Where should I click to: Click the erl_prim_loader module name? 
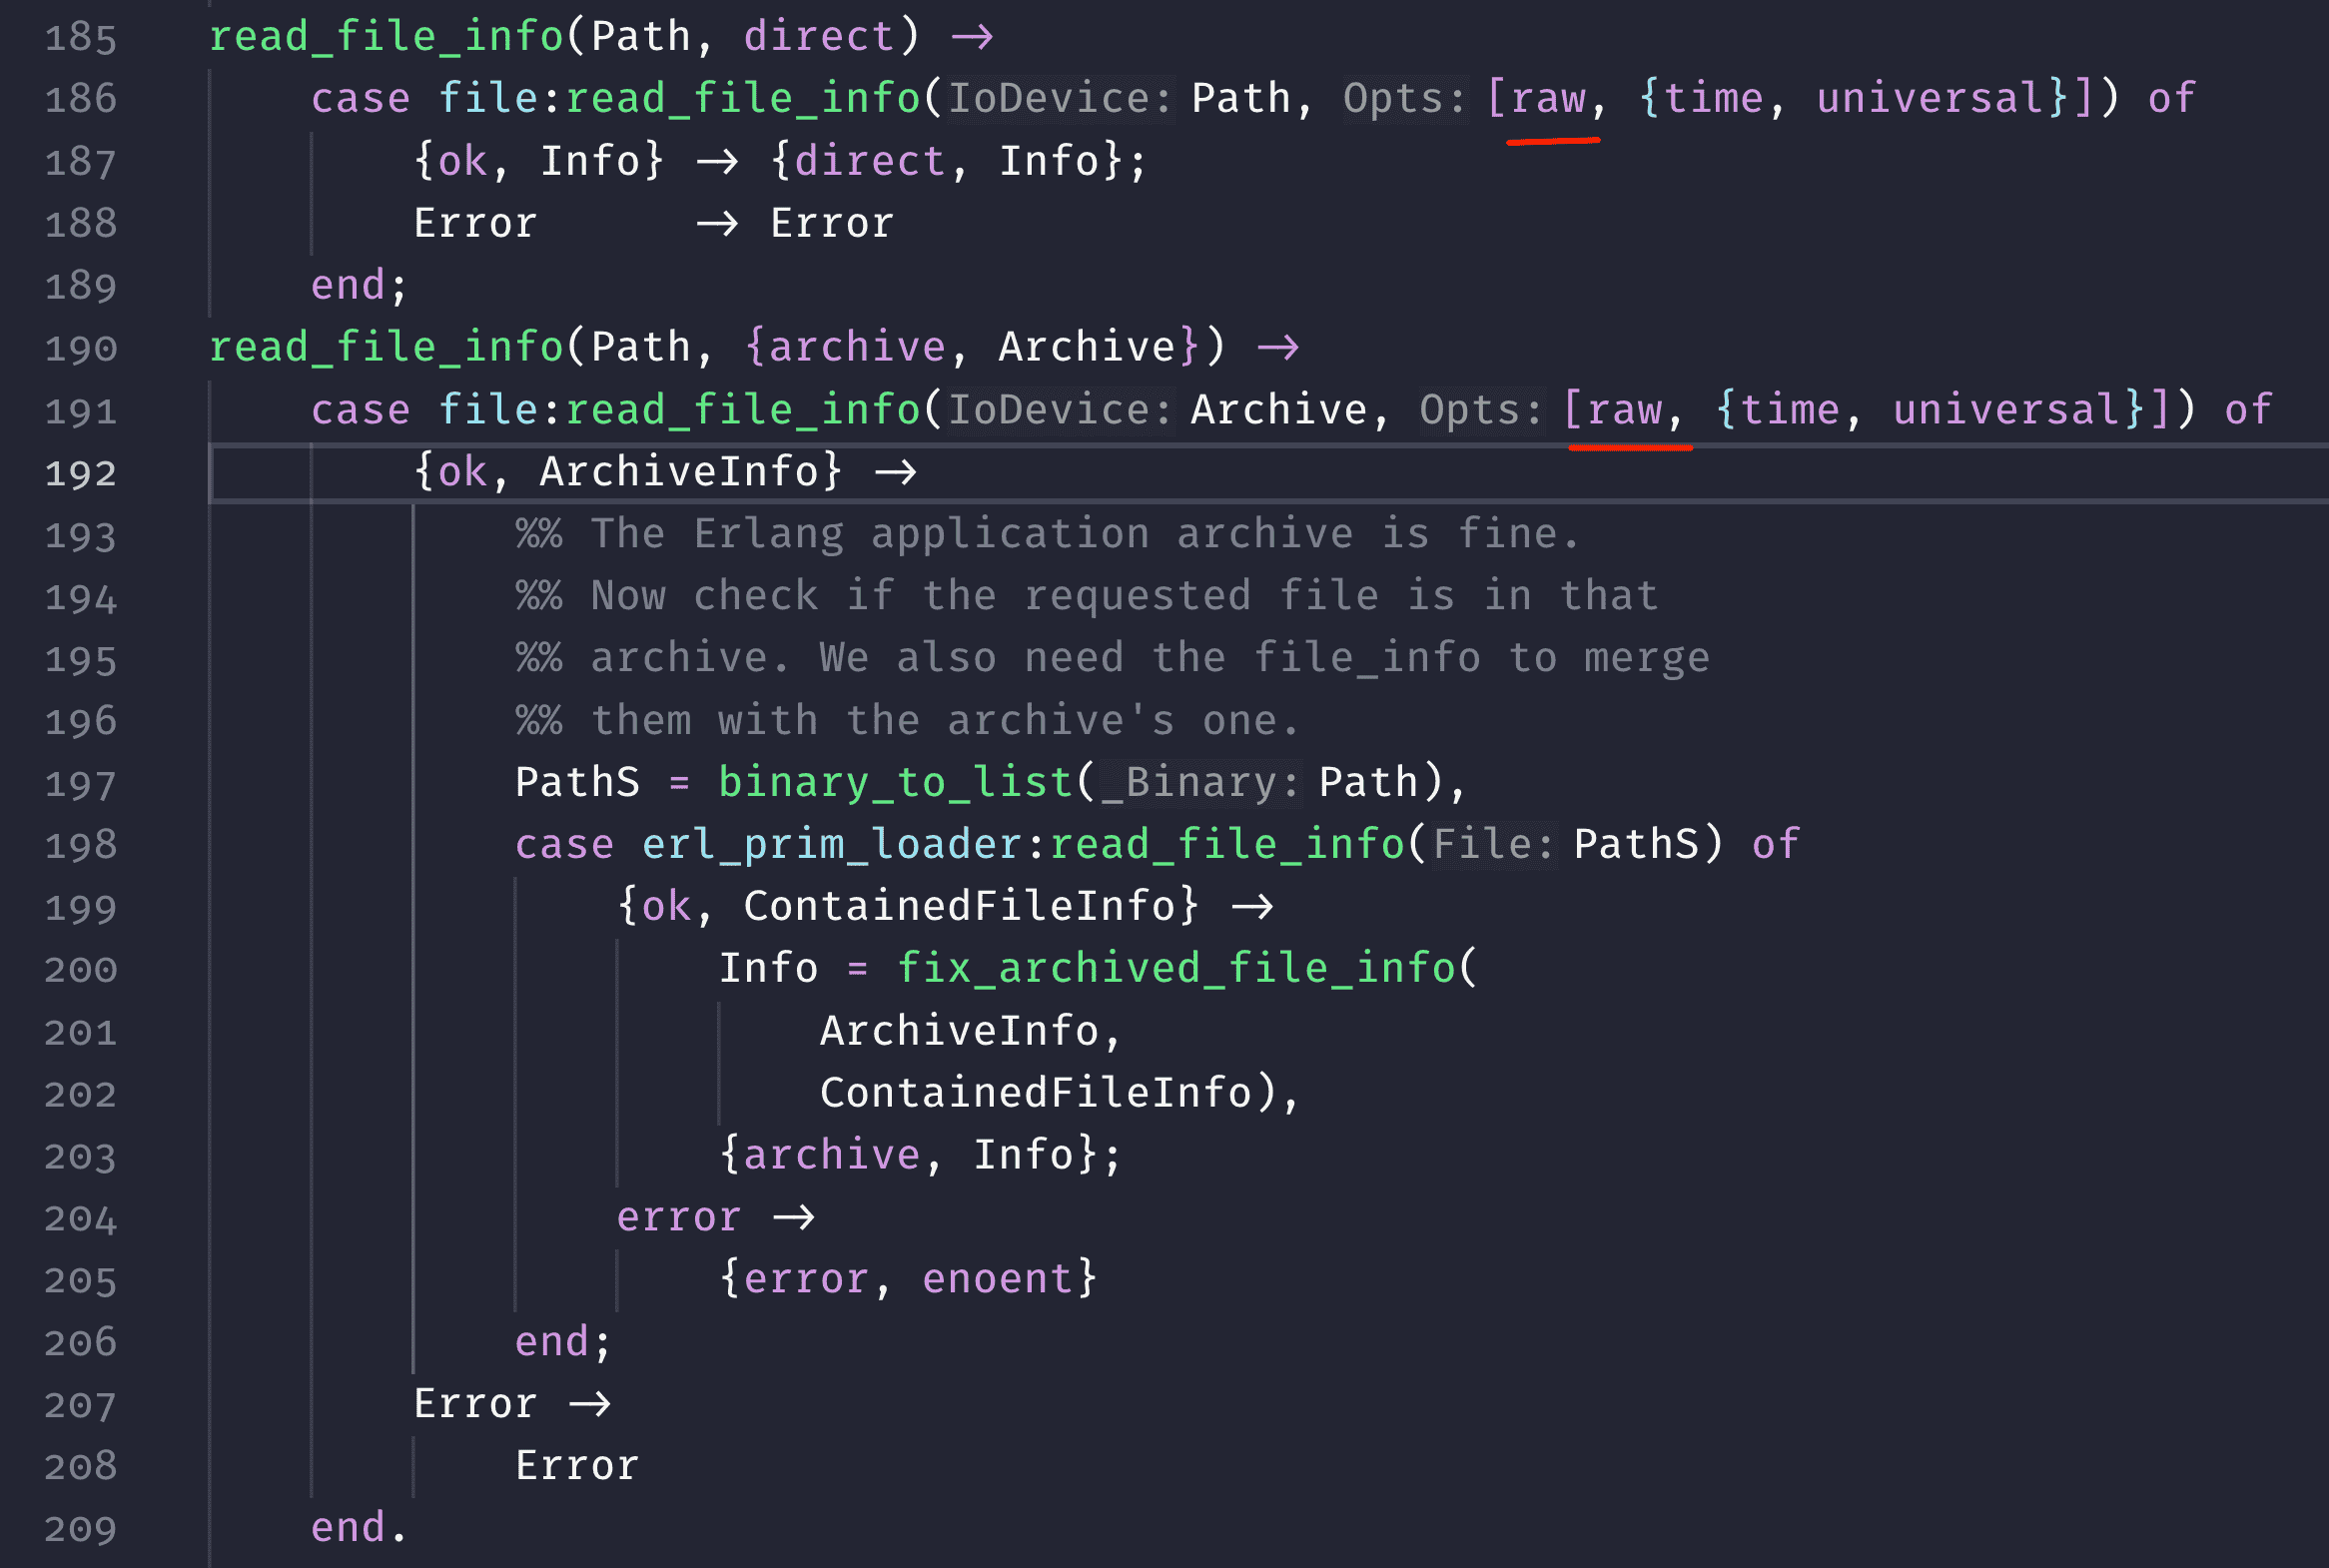pos(831,844)
